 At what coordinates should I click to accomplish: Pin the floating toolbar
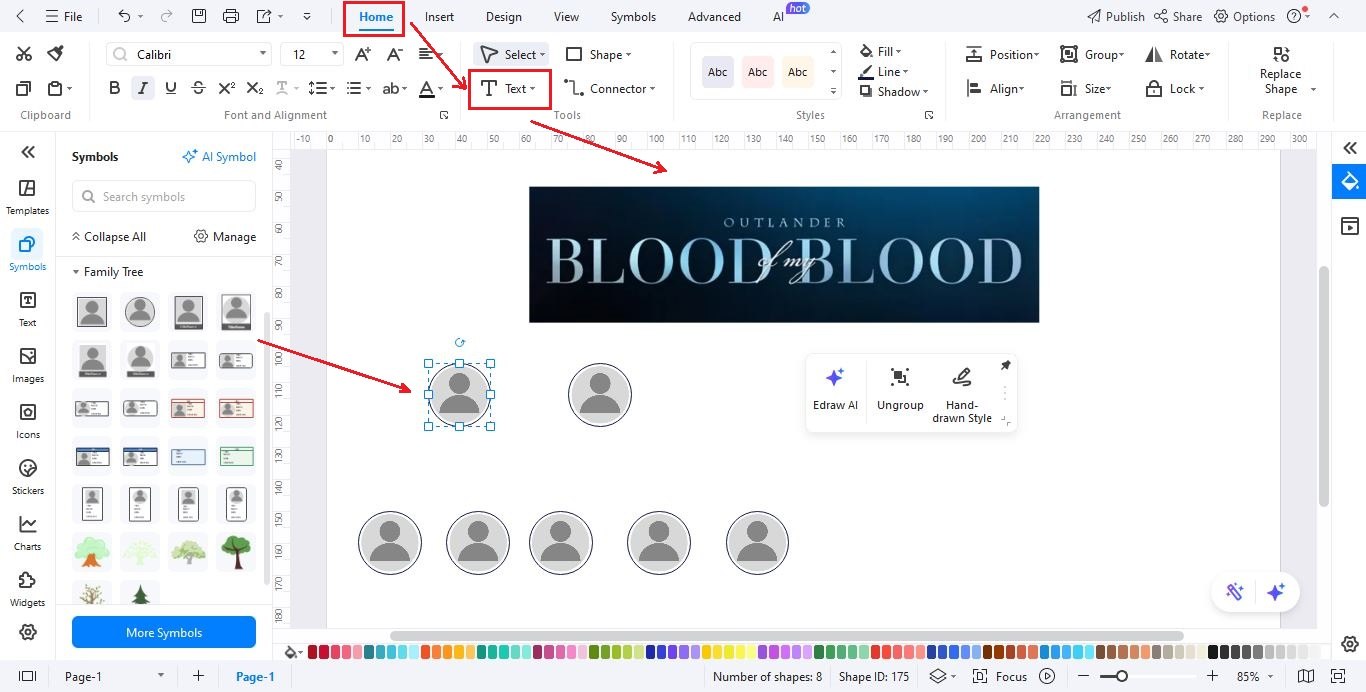tap(1005, 366)
